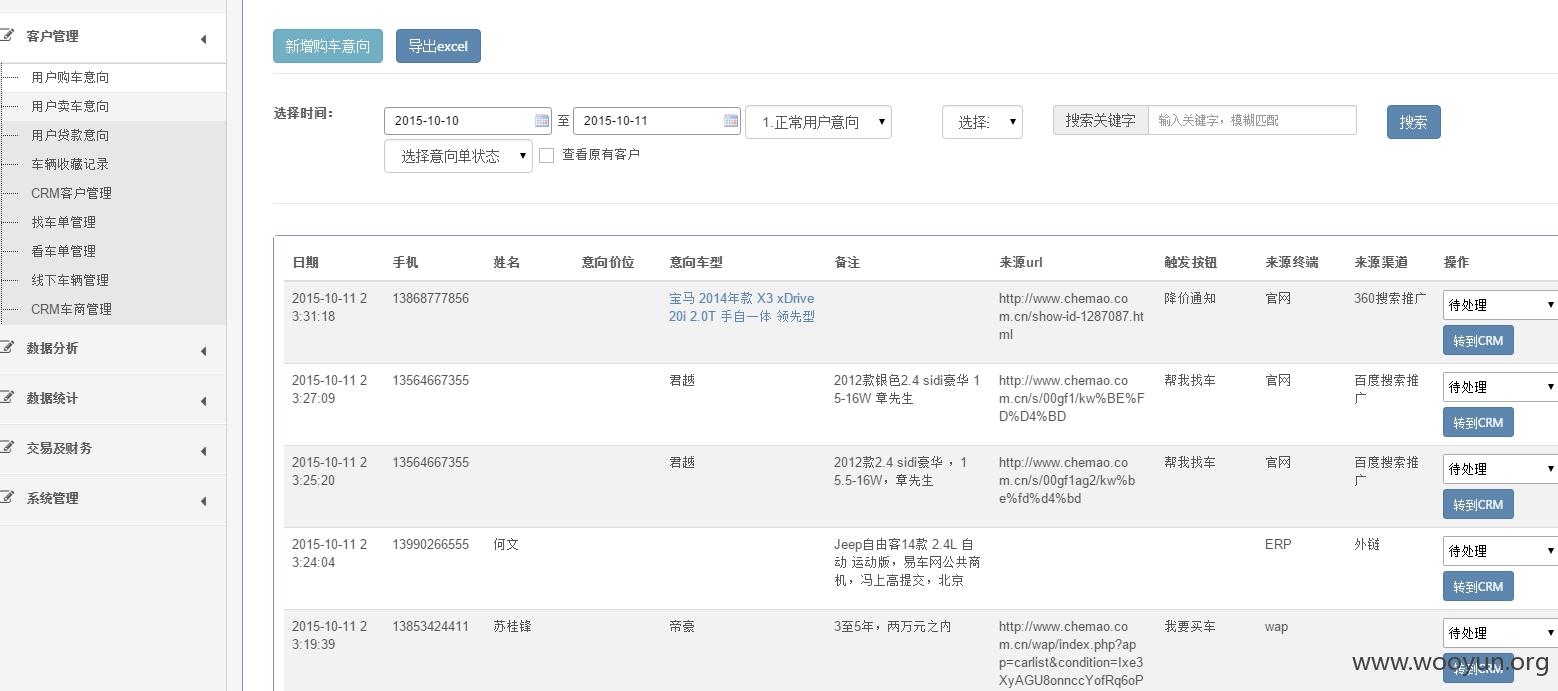
Task: Open 待处理 dropdown for phone 13868777856
Action: click(1500, 305)
